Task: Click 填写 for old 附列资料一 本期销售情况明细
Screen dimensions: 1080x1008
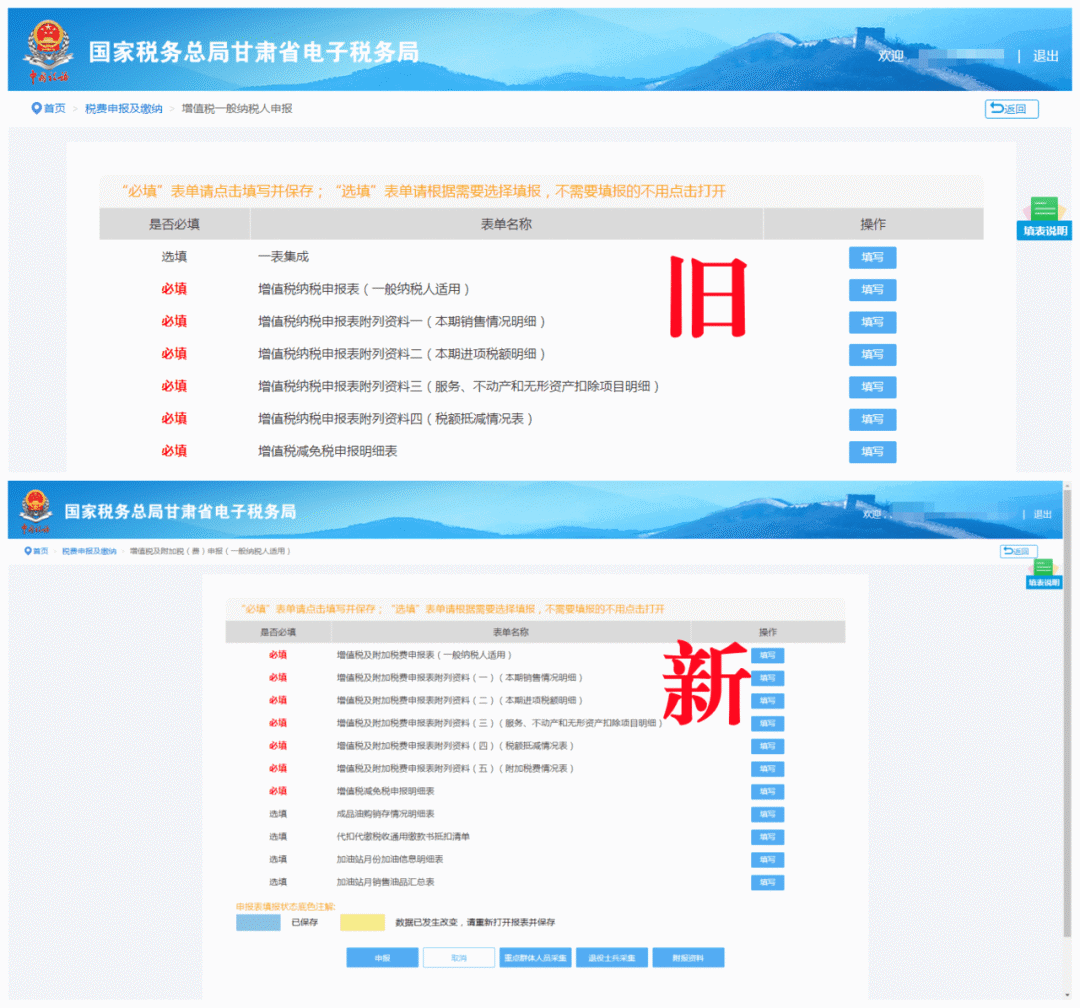Action: tap(872, 322)
